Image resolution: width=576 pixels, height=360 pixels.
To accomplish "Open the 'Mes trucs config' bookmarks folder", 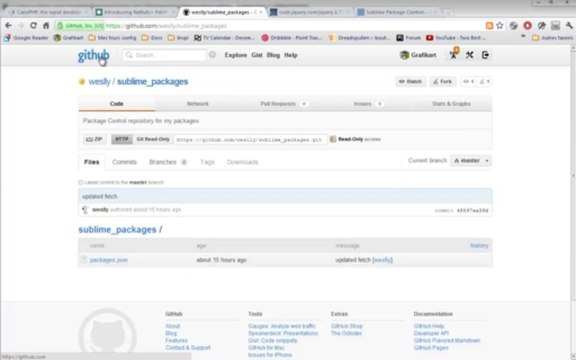I will pyautogui.click(x=112, y=37).
